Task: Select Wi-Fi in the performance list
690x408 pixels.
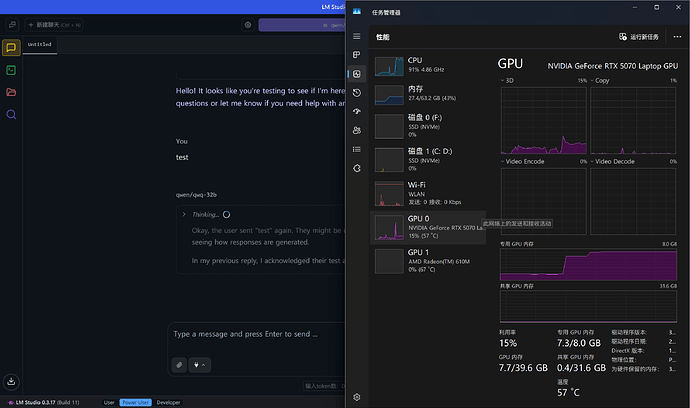Action: point(428,194)
